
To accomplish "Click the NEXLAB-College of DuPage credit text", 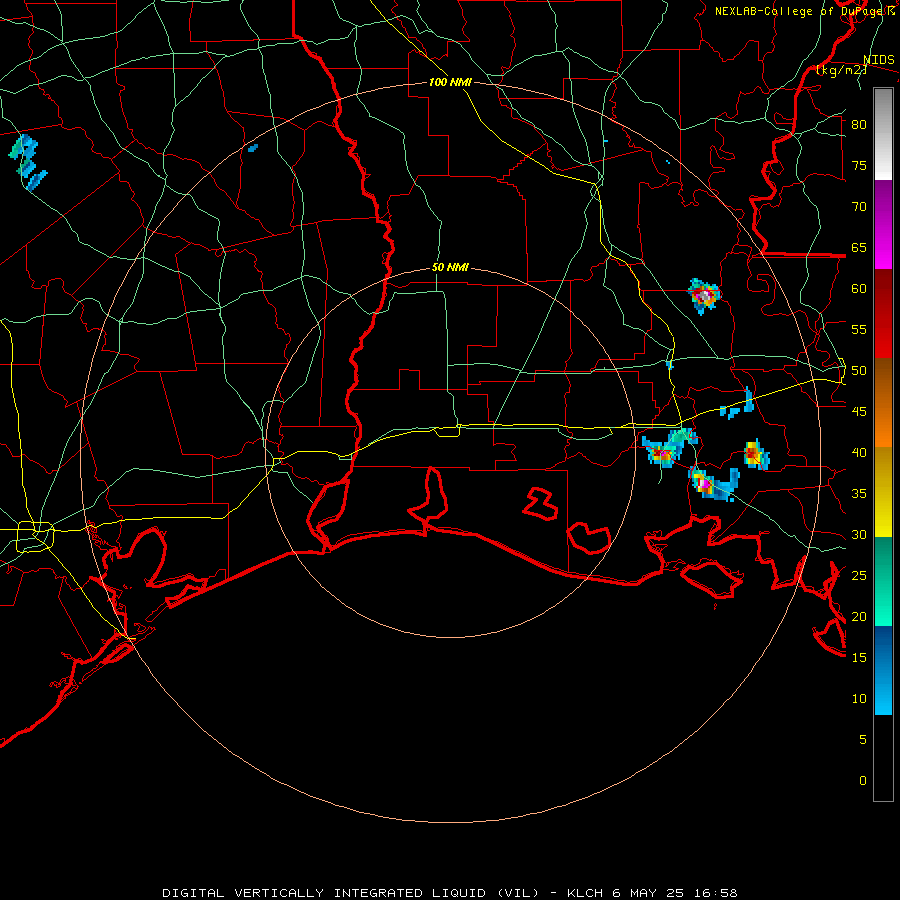I will click(801, 11).
